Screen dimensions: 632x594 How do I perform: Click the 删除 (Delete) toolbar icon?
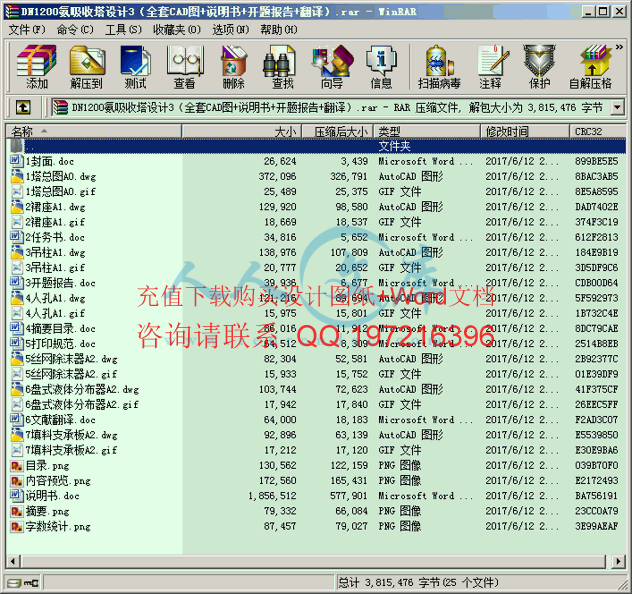[x=233, y=67]
